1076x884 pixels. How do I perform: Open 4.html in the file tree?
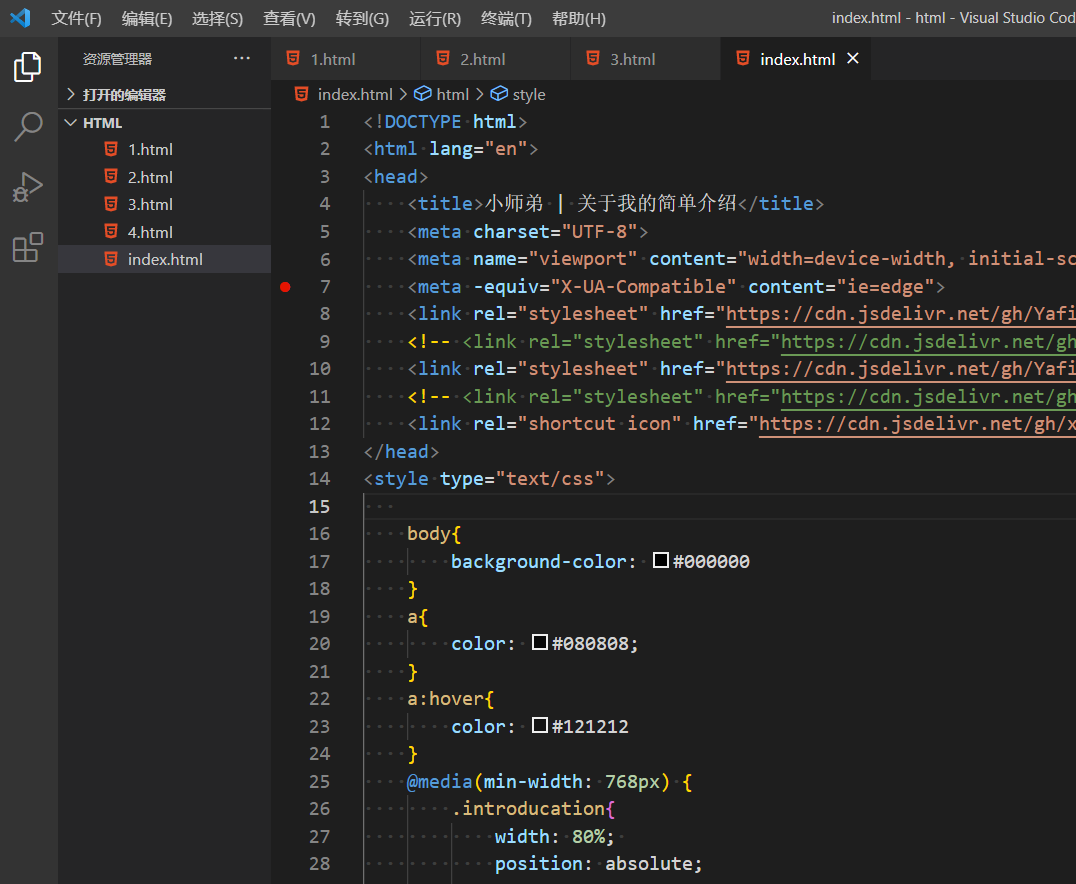(x=165, y=231)
